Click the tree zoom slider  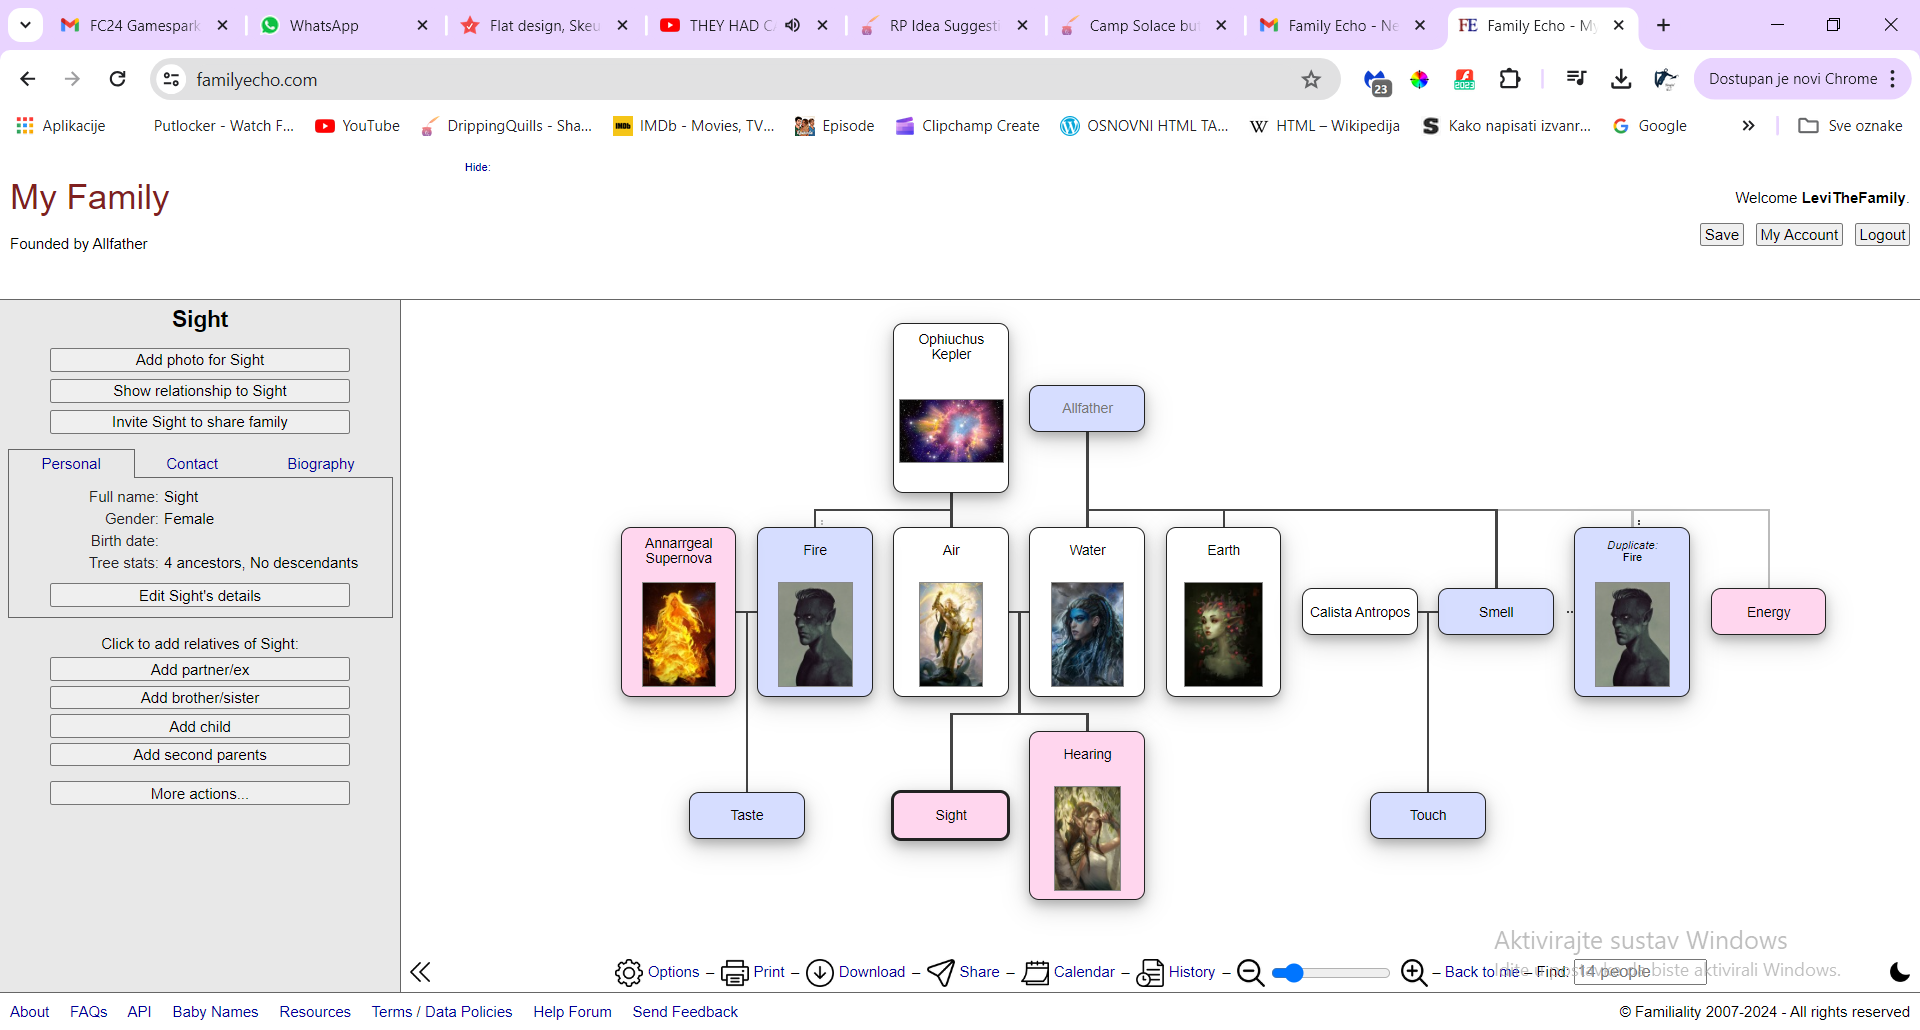[x=1330, y=973]
